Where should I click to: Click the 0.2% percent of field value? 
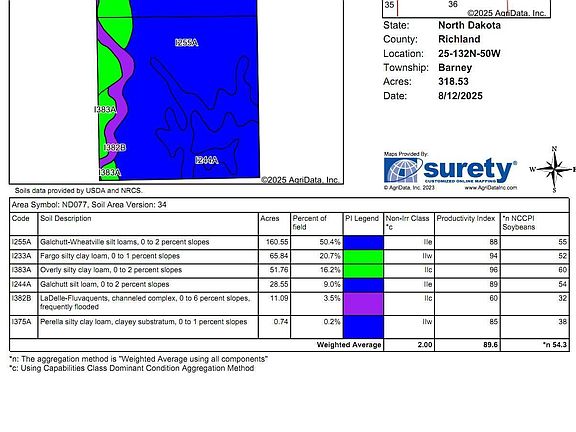tap(332, 322)
